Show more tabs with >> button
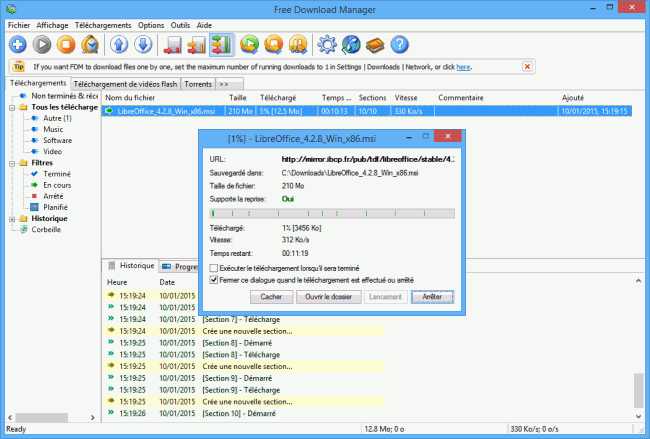This screenshot has height=439, width=650. click(229, 84)
